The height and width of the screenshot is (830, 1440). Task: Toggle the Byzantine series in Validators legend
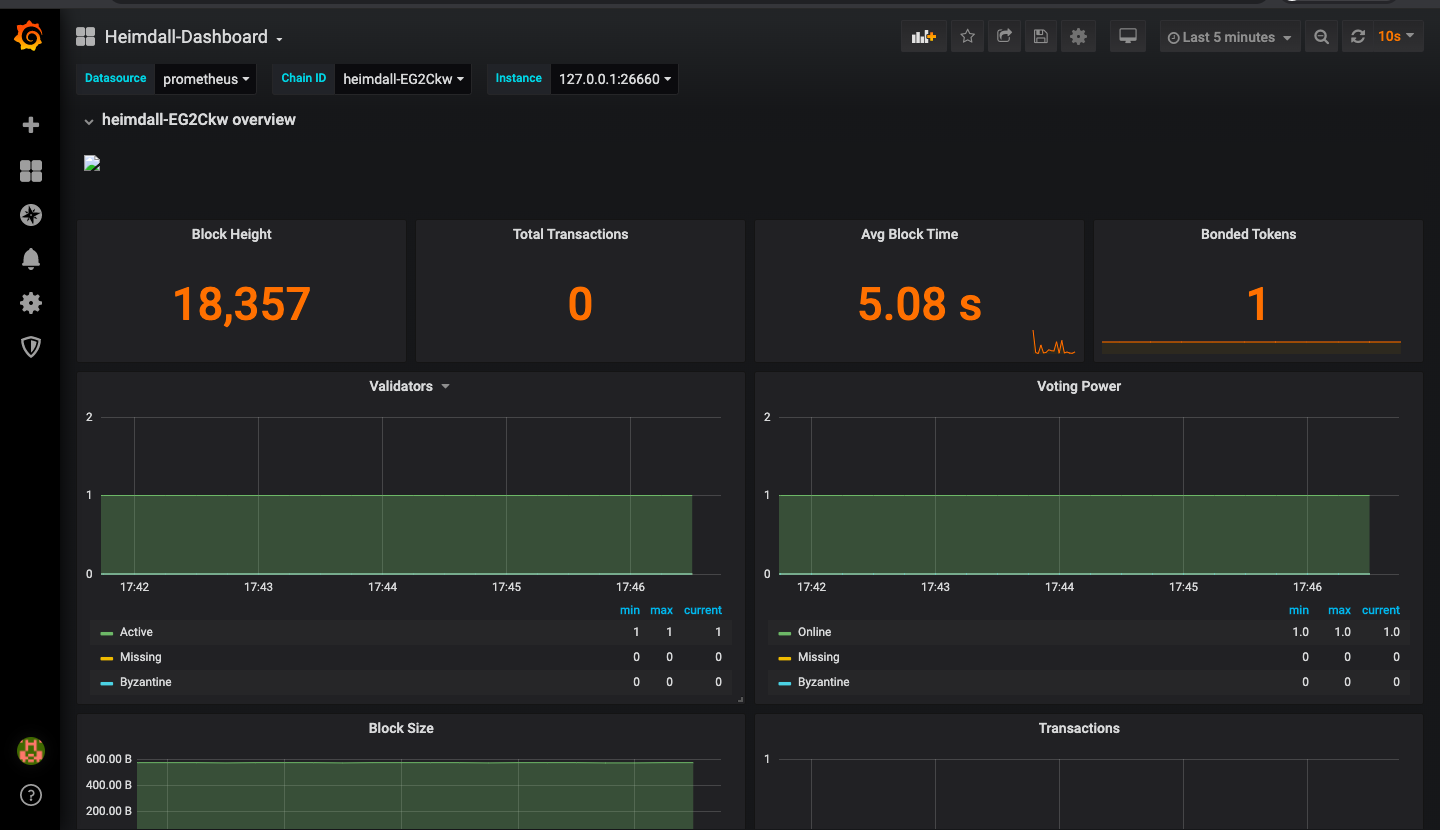[146, 682]
